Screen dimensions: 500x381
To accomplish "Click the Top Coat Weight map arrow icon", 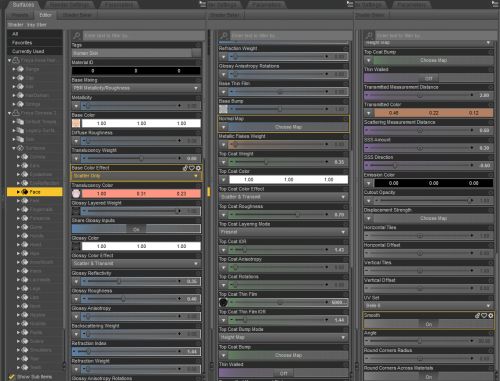I will coord(223,162).
